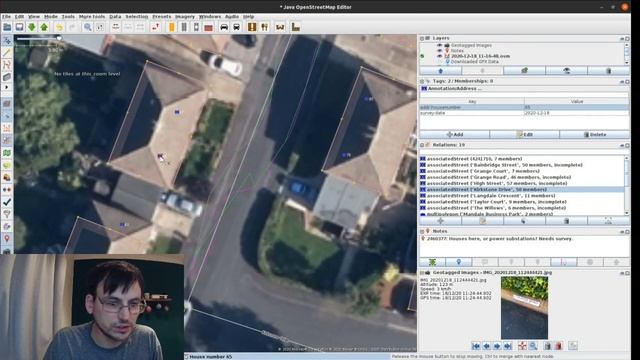Collapse the Notes panel
The width and height of the screenshot is (640, 360).
pos(422,231)
